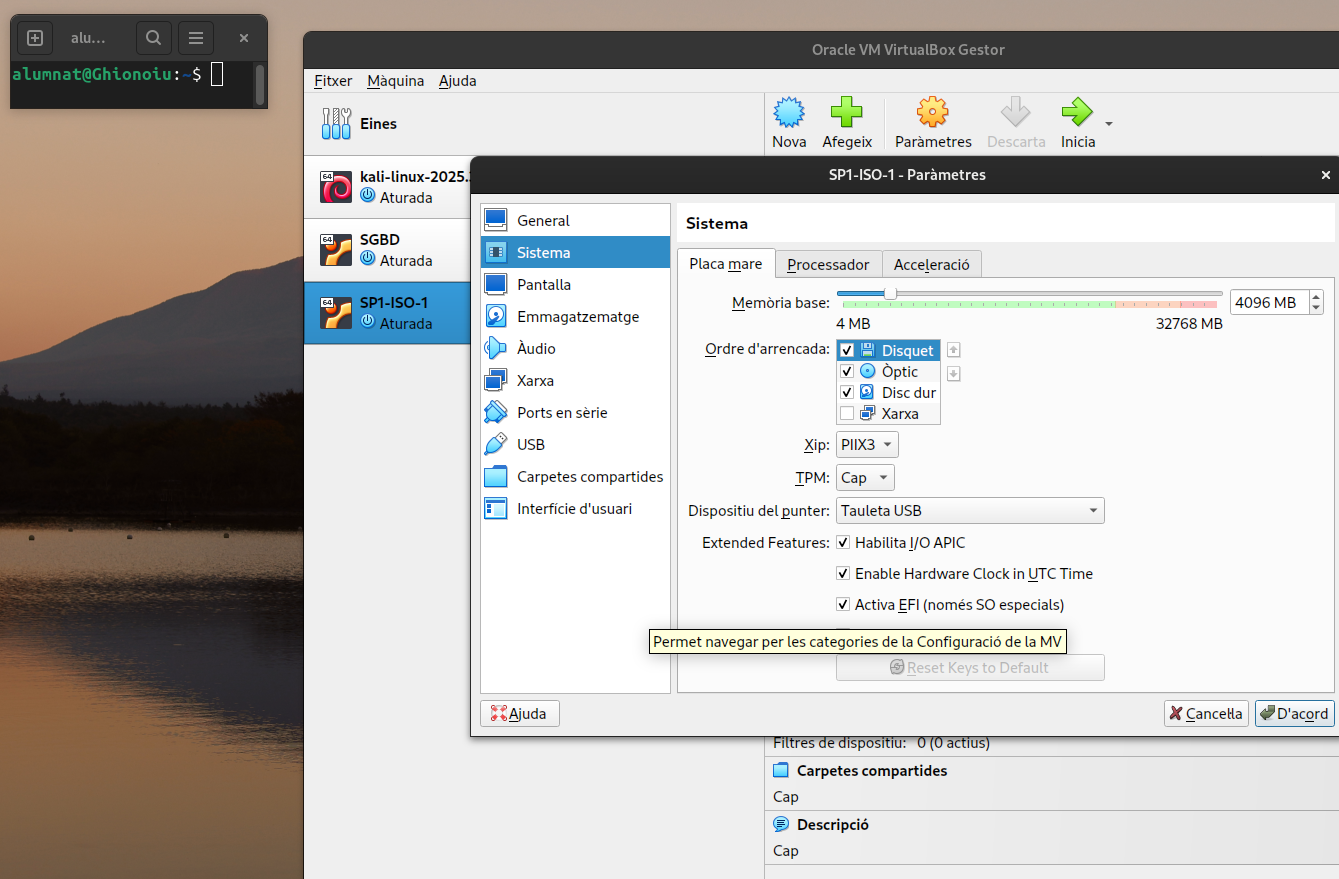Click the Inicia green arrow icon
1339x879 pixels.
(x=1077, y=113)
